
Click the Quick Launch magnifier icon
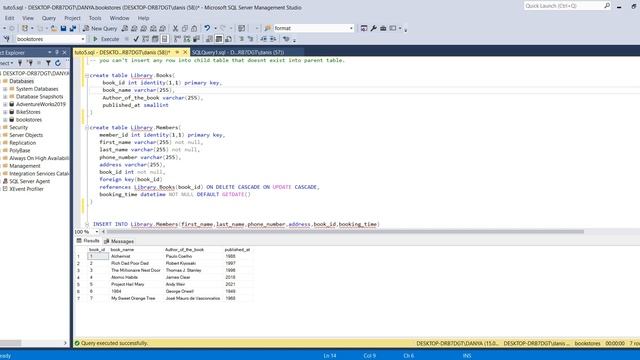pyautogui.click(x=607, y=6)
